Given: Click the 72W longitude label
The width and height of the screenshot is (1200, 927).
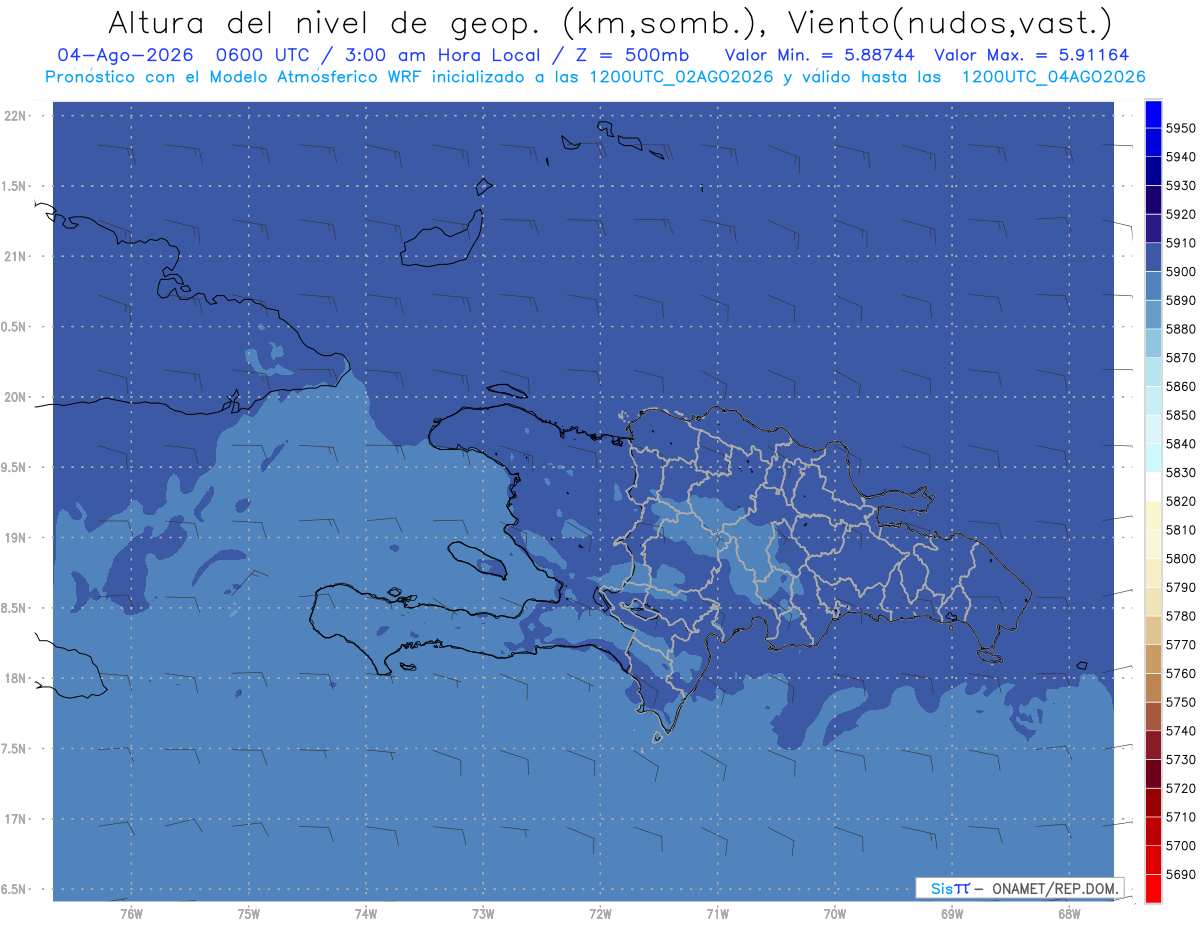Looking at the screenshot, I should (x=600, y=914).
